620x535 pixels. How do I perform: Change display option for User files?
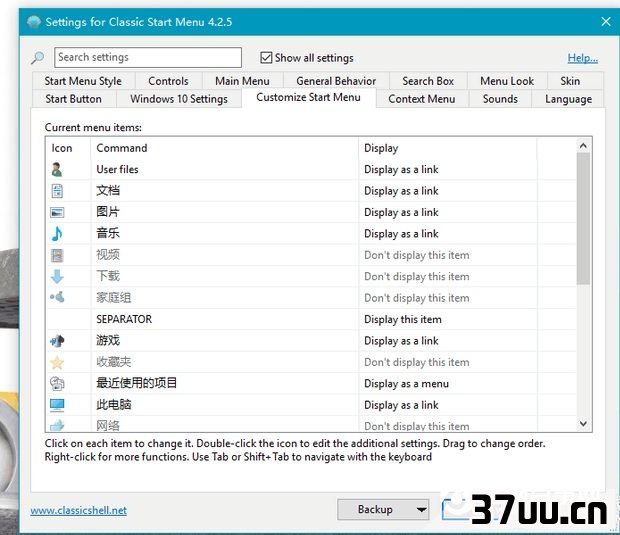tap(401, 170)
